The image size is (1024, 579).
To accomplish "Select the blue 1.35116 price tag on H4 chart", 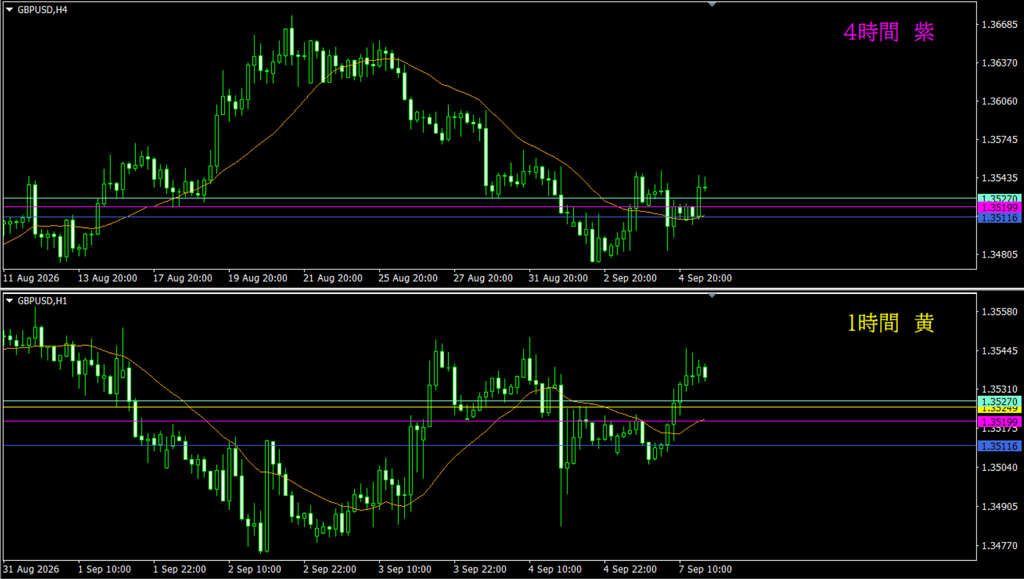I will click(x=999, y=218).
